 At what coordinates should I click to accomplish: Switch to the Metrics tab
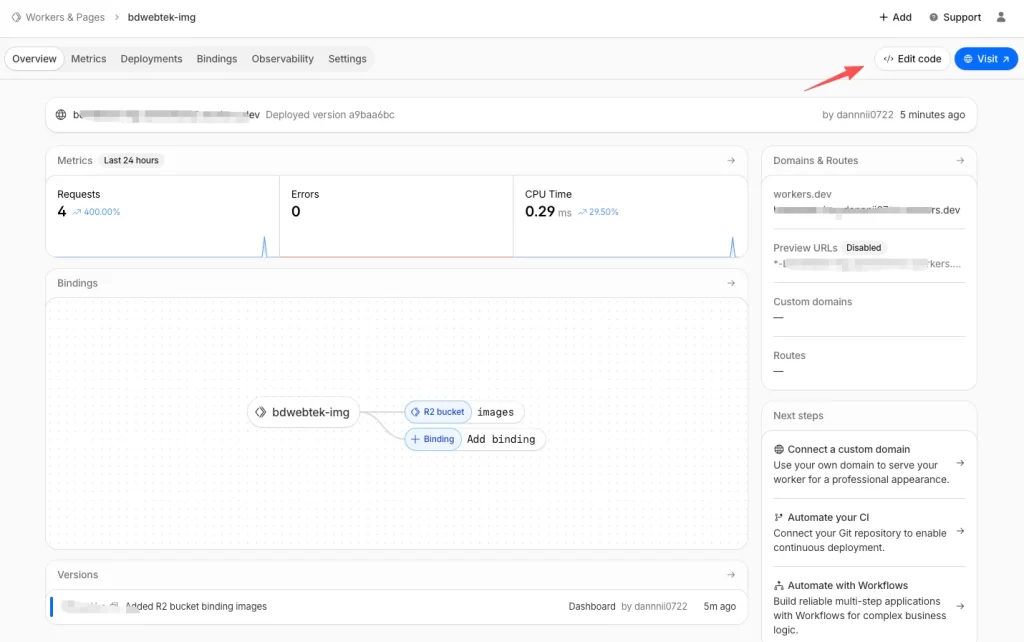coord(88,59)
